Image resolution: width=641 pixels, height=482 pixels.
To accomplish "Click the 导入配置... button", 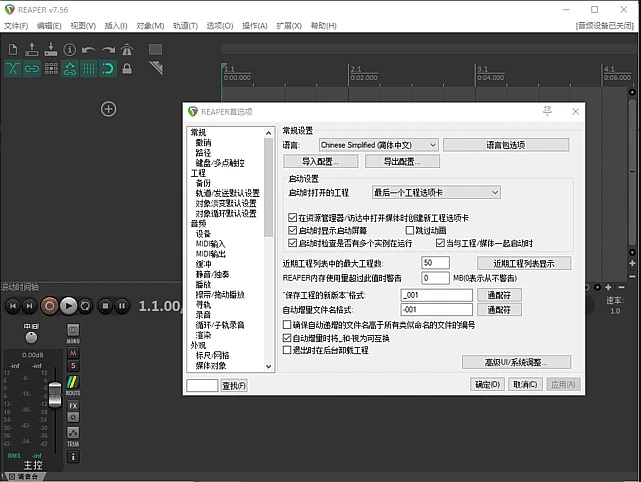I will pos(321,161).
